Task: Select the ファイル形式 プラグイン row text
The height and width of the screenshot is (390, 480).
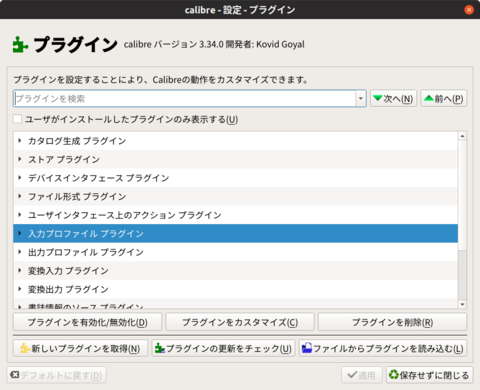Action: [x=77, y=196]
